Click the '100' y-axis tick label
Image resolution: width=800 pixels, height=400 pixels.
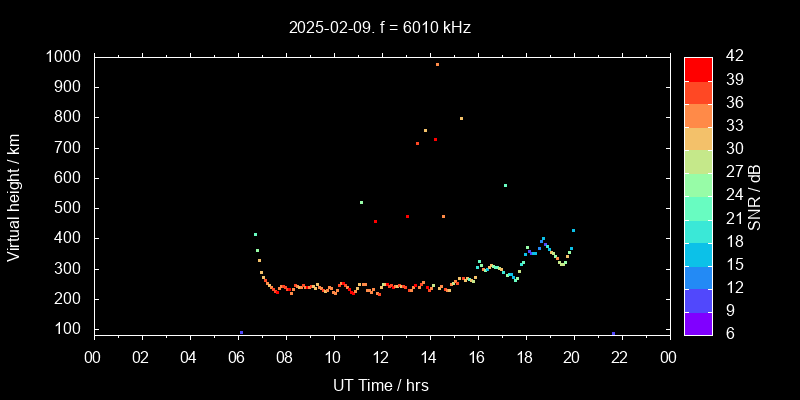[70, 329]
